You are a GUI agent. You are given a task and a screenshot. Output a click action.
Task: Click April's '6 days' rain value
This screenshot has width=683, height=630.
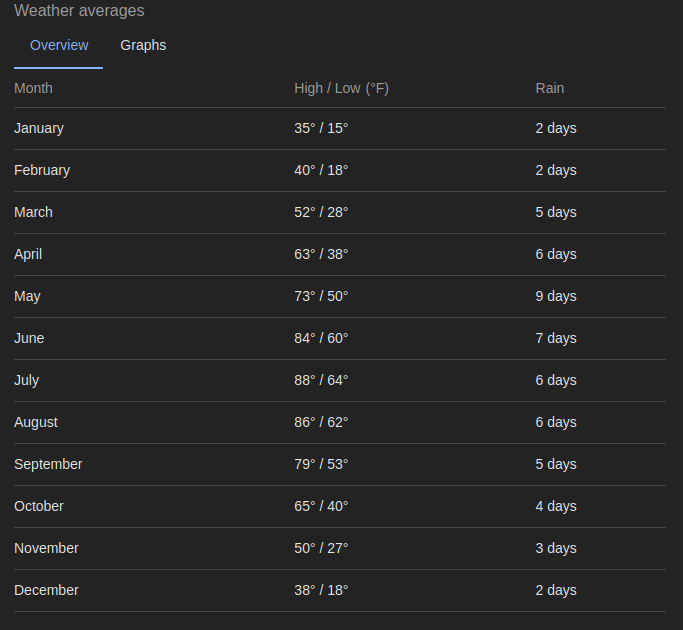click(x=556, y=254)
